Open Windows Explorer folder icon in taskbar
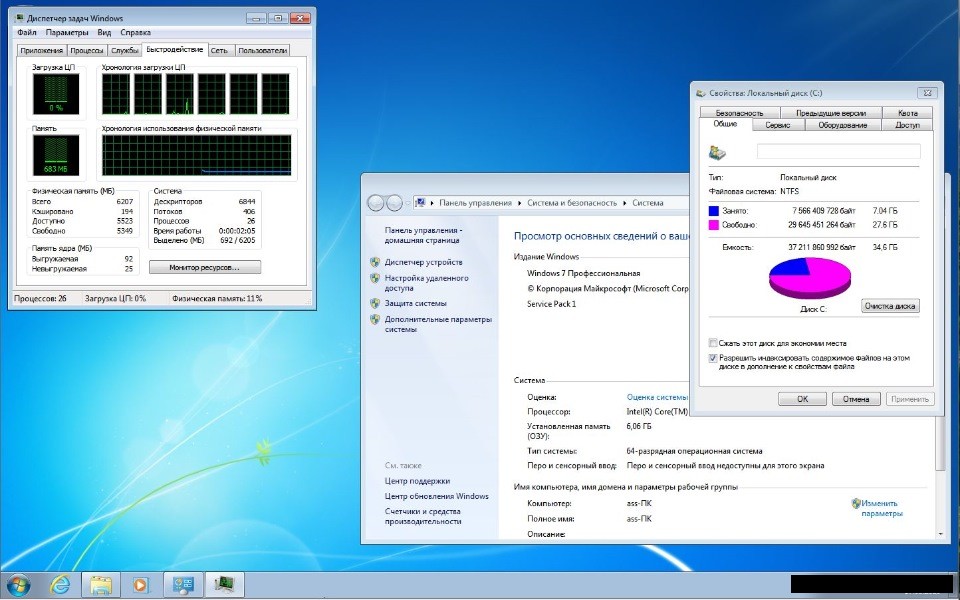This screenshot has height=600, width=960. pyautogui.click(x=100, y=585)
